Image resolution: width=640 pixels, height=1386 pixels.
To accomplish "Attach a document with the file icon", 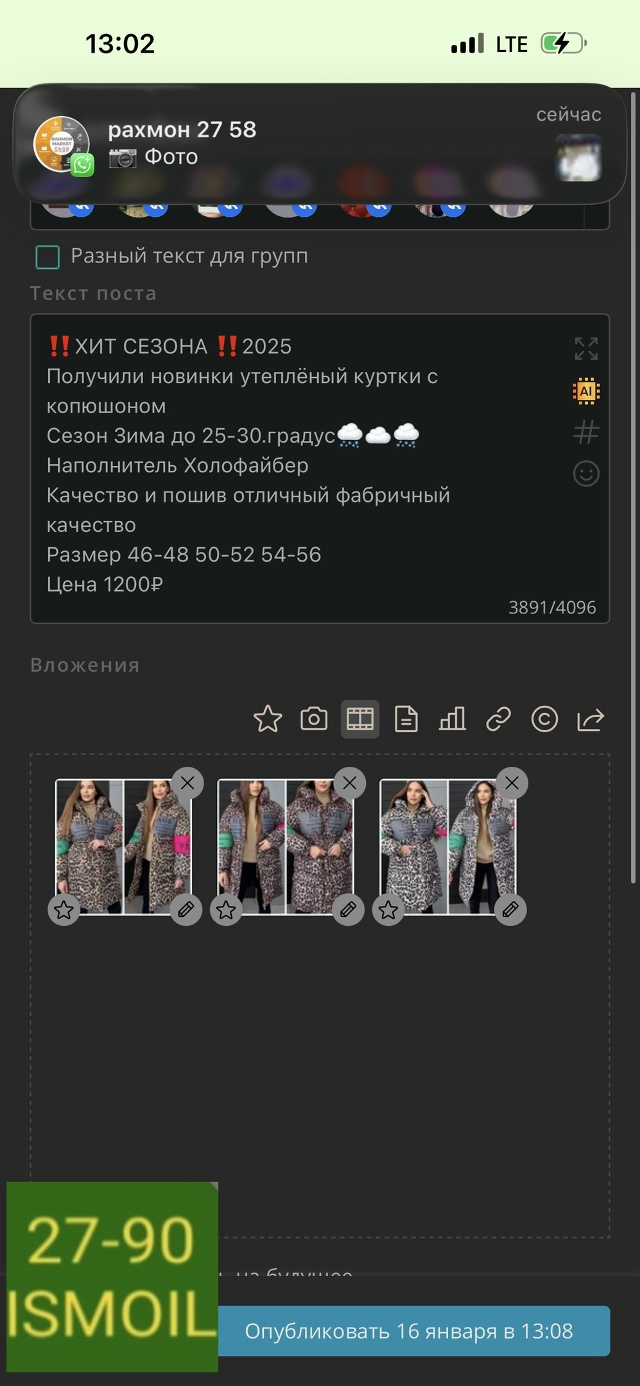I will tap(406, 719).
